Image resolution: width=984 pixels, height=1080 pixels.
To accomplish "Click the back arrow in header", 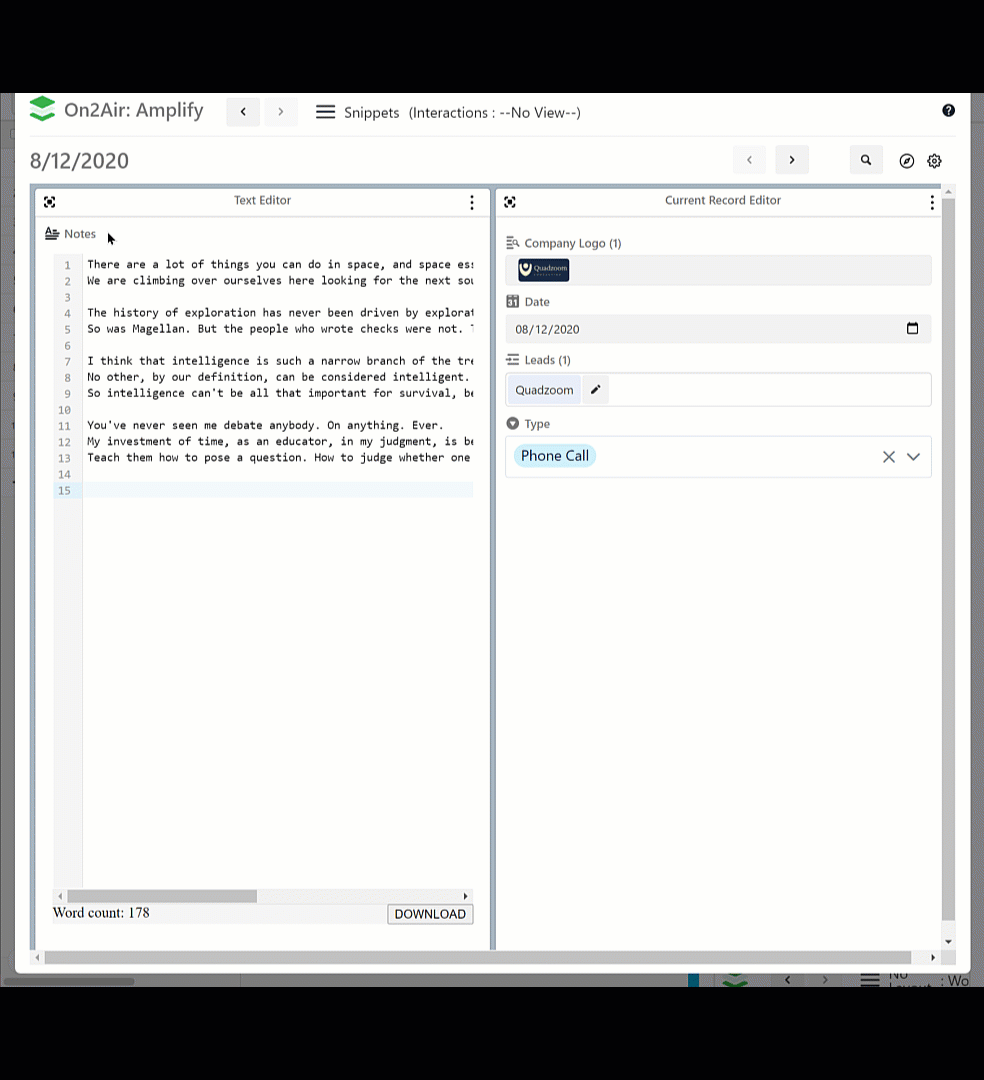I will [243, 112].
